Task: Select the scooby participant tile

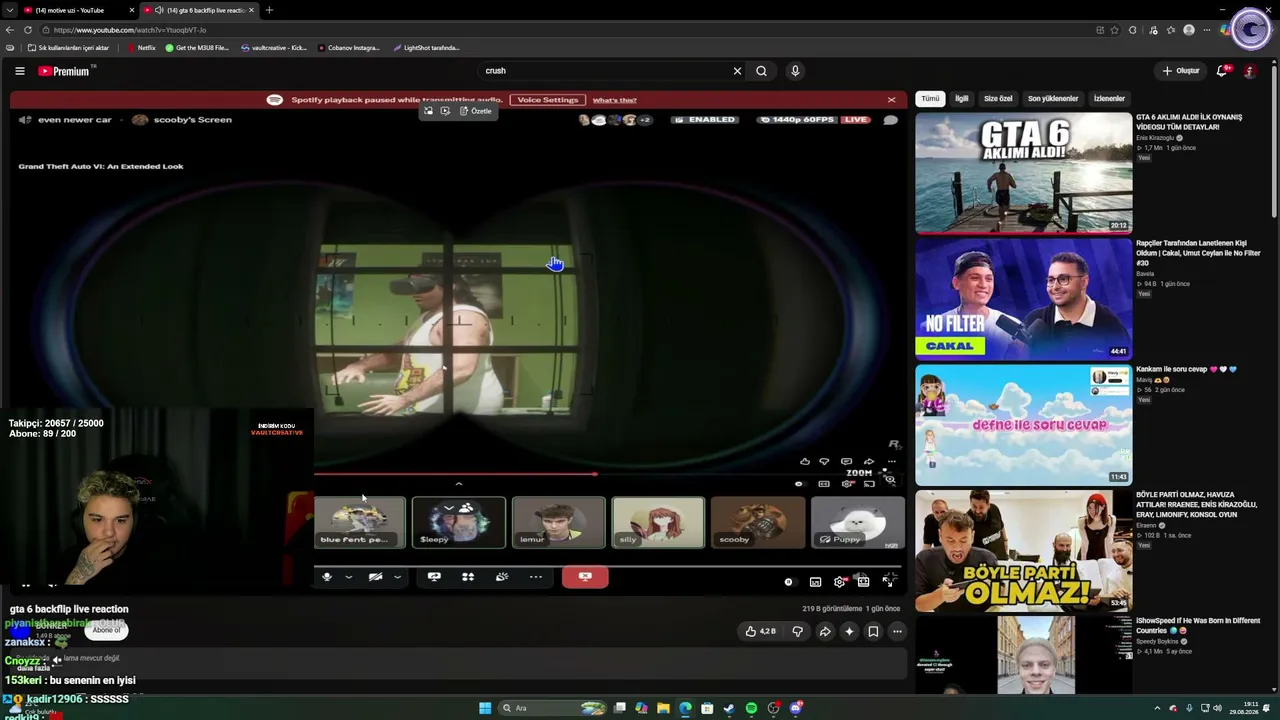Action: tap(757, 522)
